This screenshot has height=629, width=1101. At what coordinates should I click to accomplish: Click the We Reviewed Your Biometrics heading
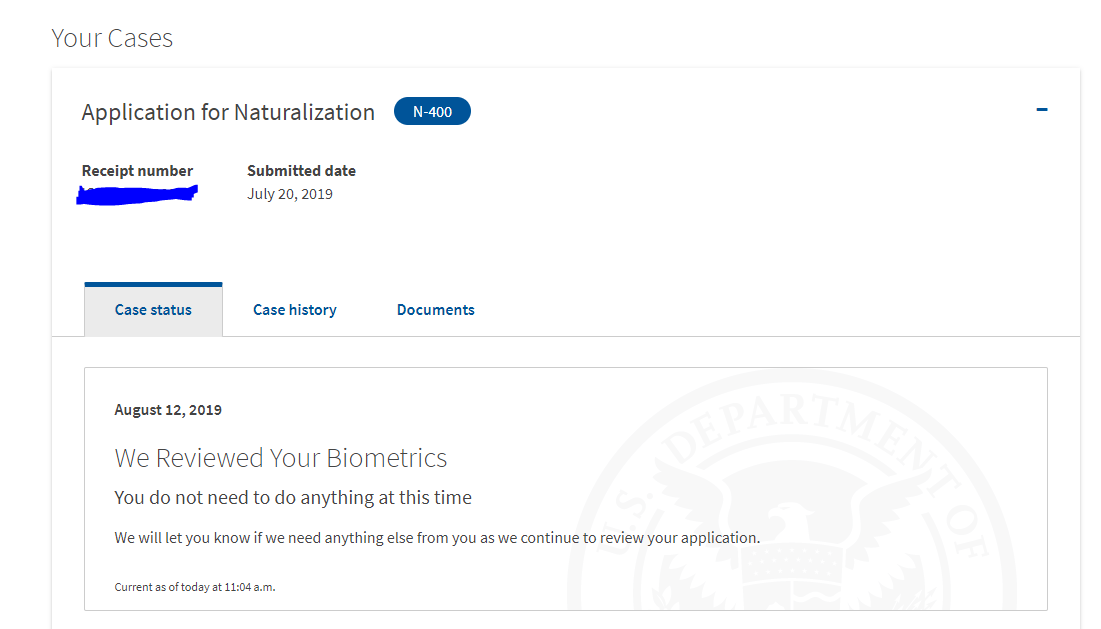pyautogui.click(x=281, y=458)
